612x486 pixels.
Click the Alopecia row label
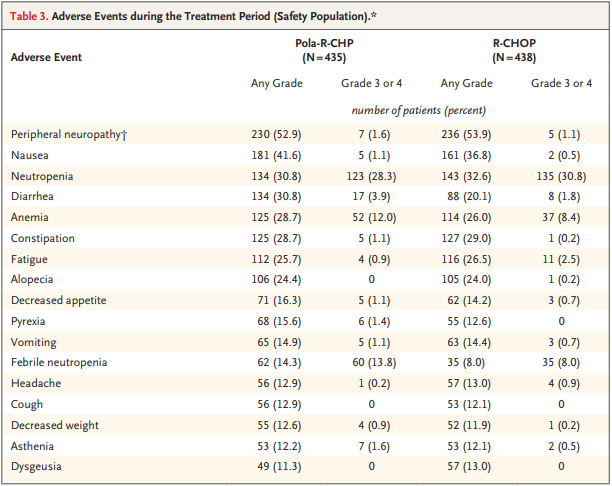(x=32, y=280)
